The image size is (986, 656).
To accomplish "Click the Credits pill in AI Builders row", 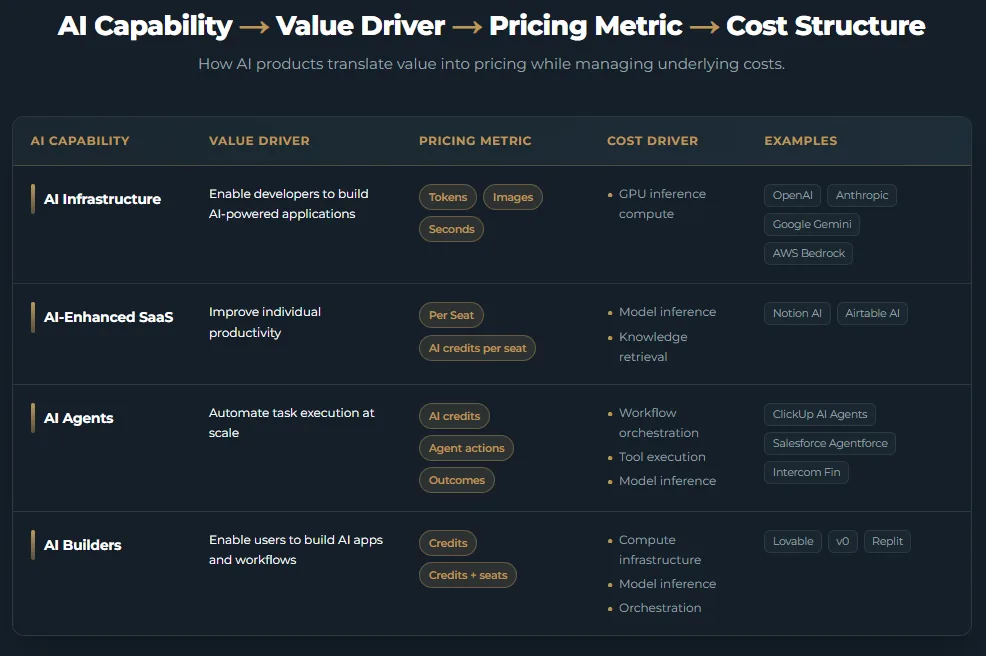I will (448, 543).
